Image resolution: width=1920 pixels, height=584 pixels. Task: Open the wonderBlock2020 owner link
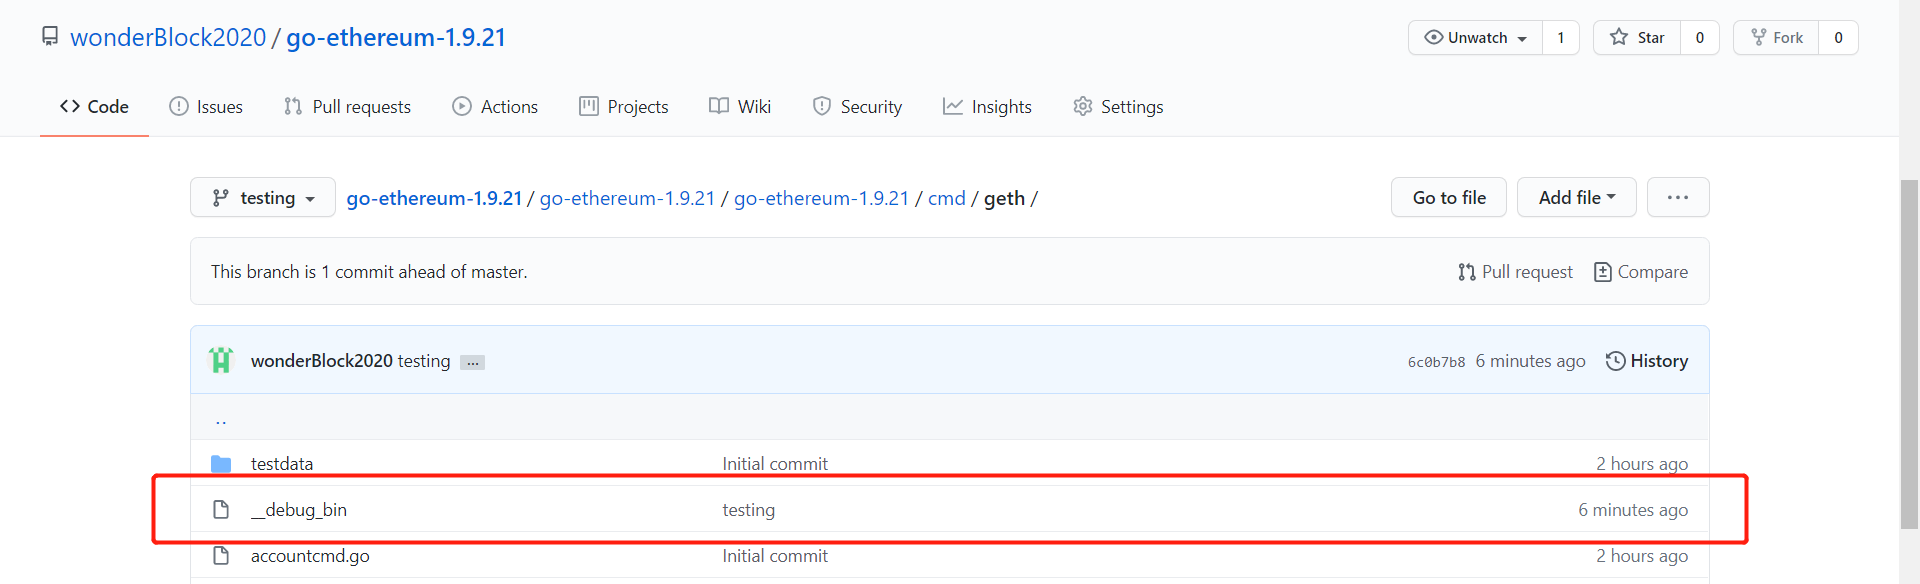point(168,37)
